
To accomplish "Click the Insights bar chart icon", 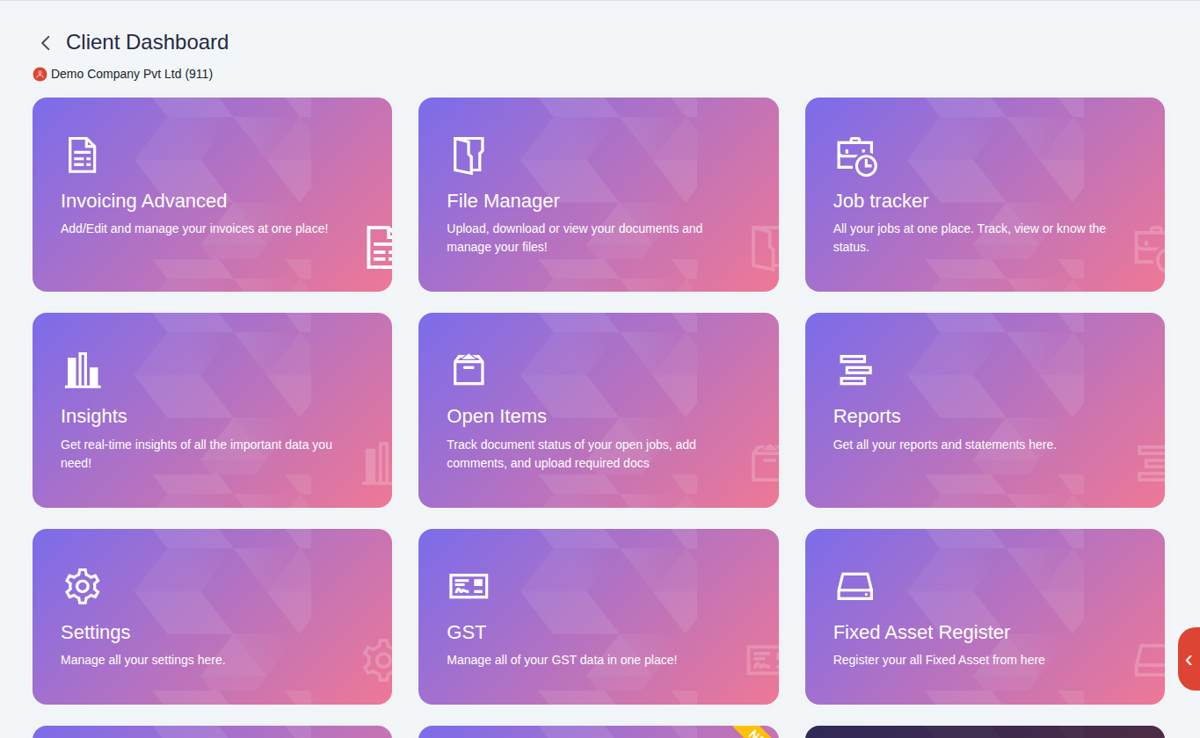I will click(83, 370).
